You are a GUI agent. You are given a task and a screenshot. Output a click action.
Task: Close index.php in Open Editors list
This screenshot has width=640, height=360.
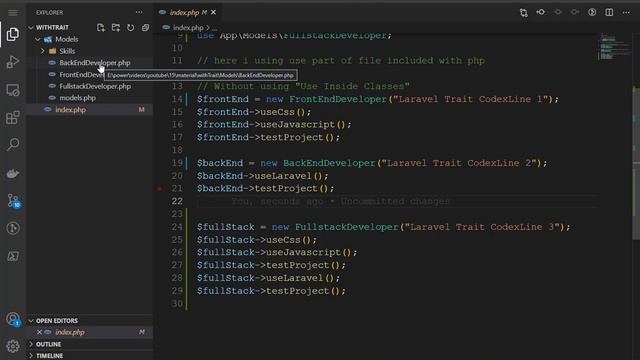click(39, 332)
